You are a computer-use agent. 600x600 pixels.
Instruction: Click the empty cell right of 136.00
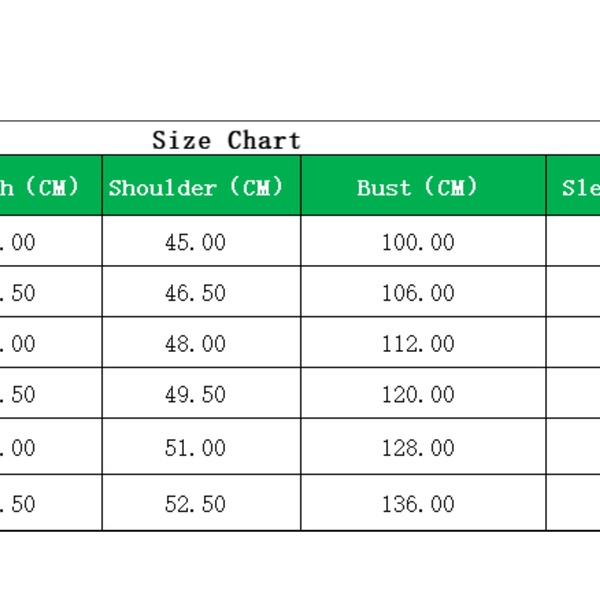point(574,504)
